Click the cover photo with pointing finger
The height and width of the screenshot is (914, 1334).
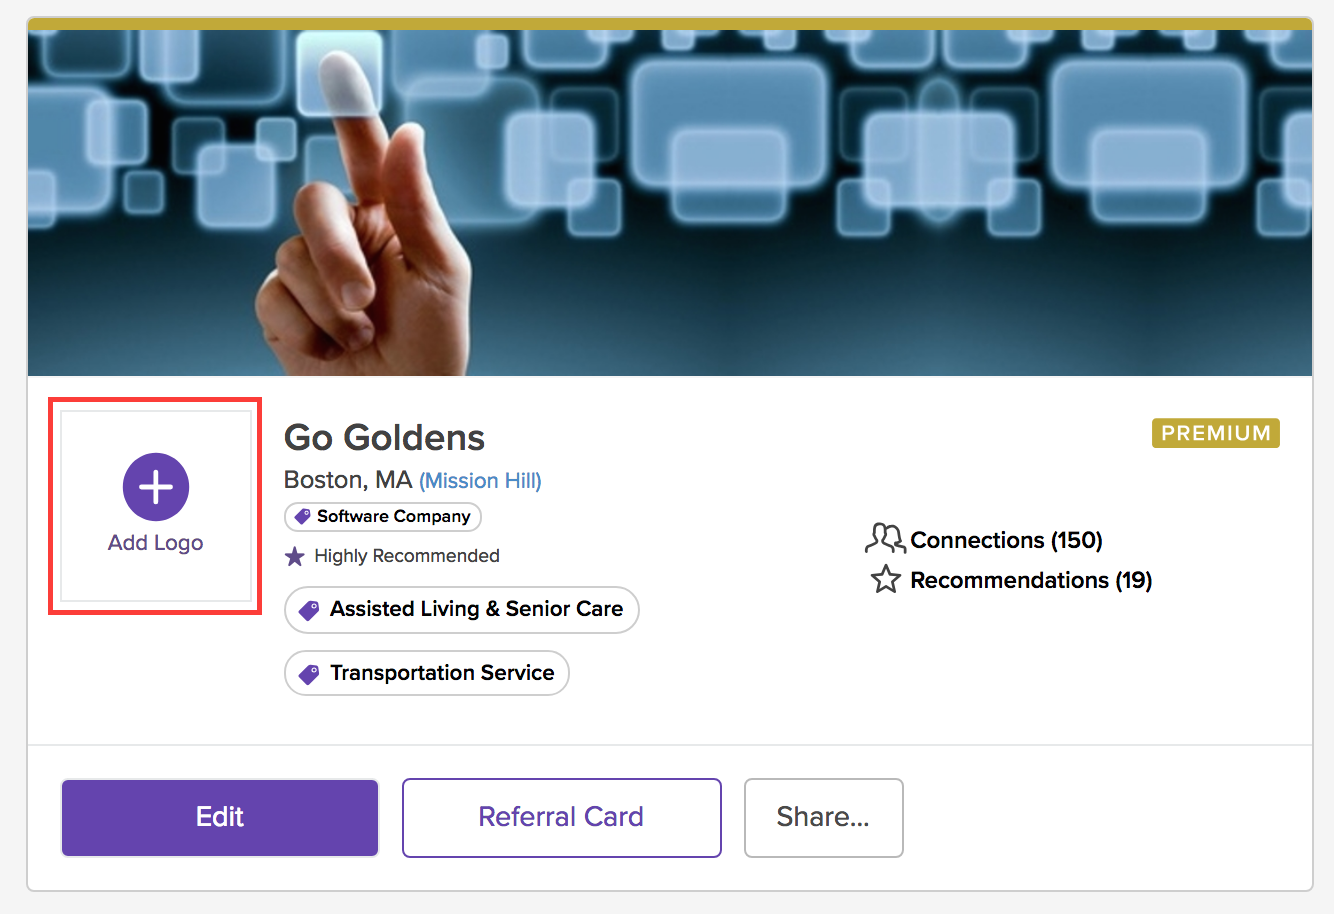coord(670,203)
